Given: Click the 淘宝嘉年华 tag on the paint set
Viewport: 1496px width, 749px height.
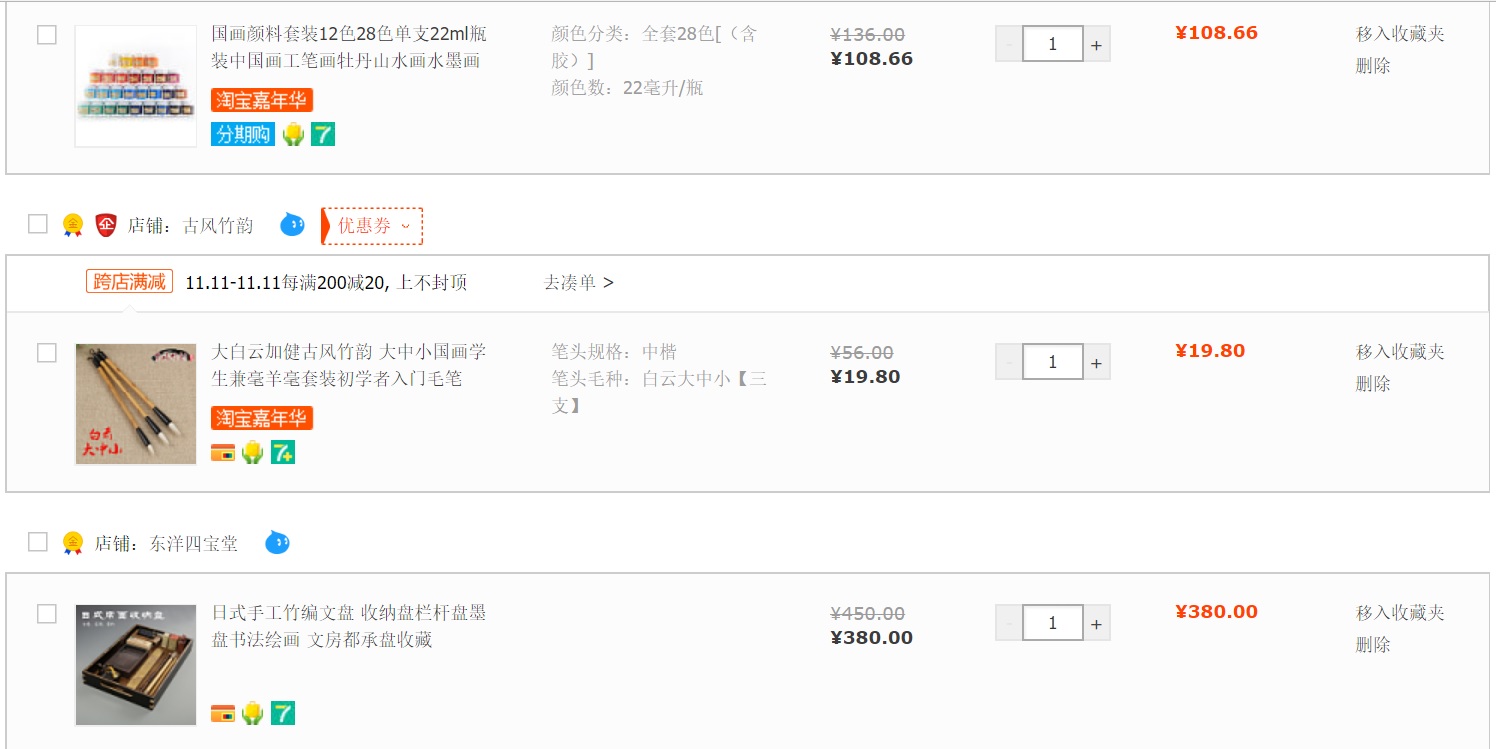Looking at the screenshot, I should [262, 100].
